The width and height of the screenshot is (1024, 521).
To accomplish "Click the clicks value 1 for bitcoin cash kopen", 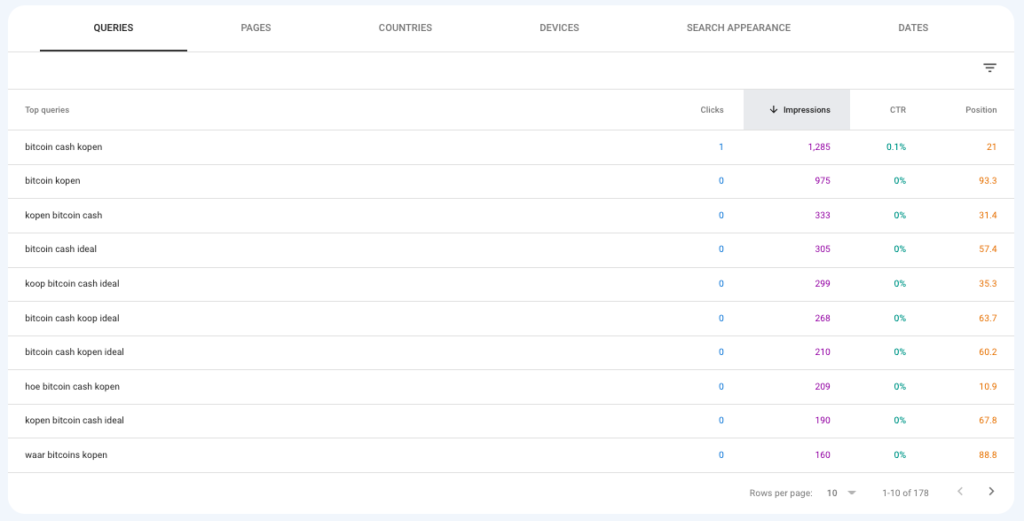I will point(721,147).
